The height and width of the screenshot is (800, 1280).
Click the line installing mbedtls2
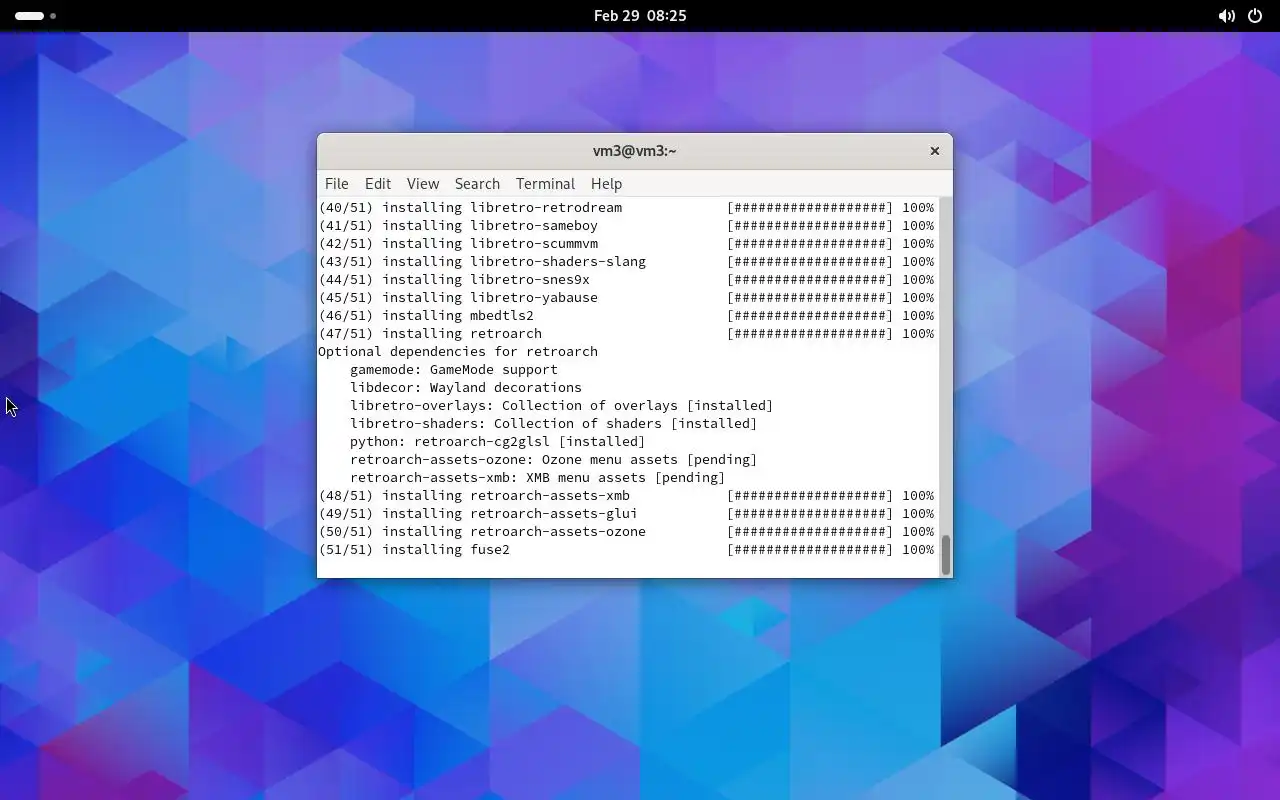pos(626,316)
